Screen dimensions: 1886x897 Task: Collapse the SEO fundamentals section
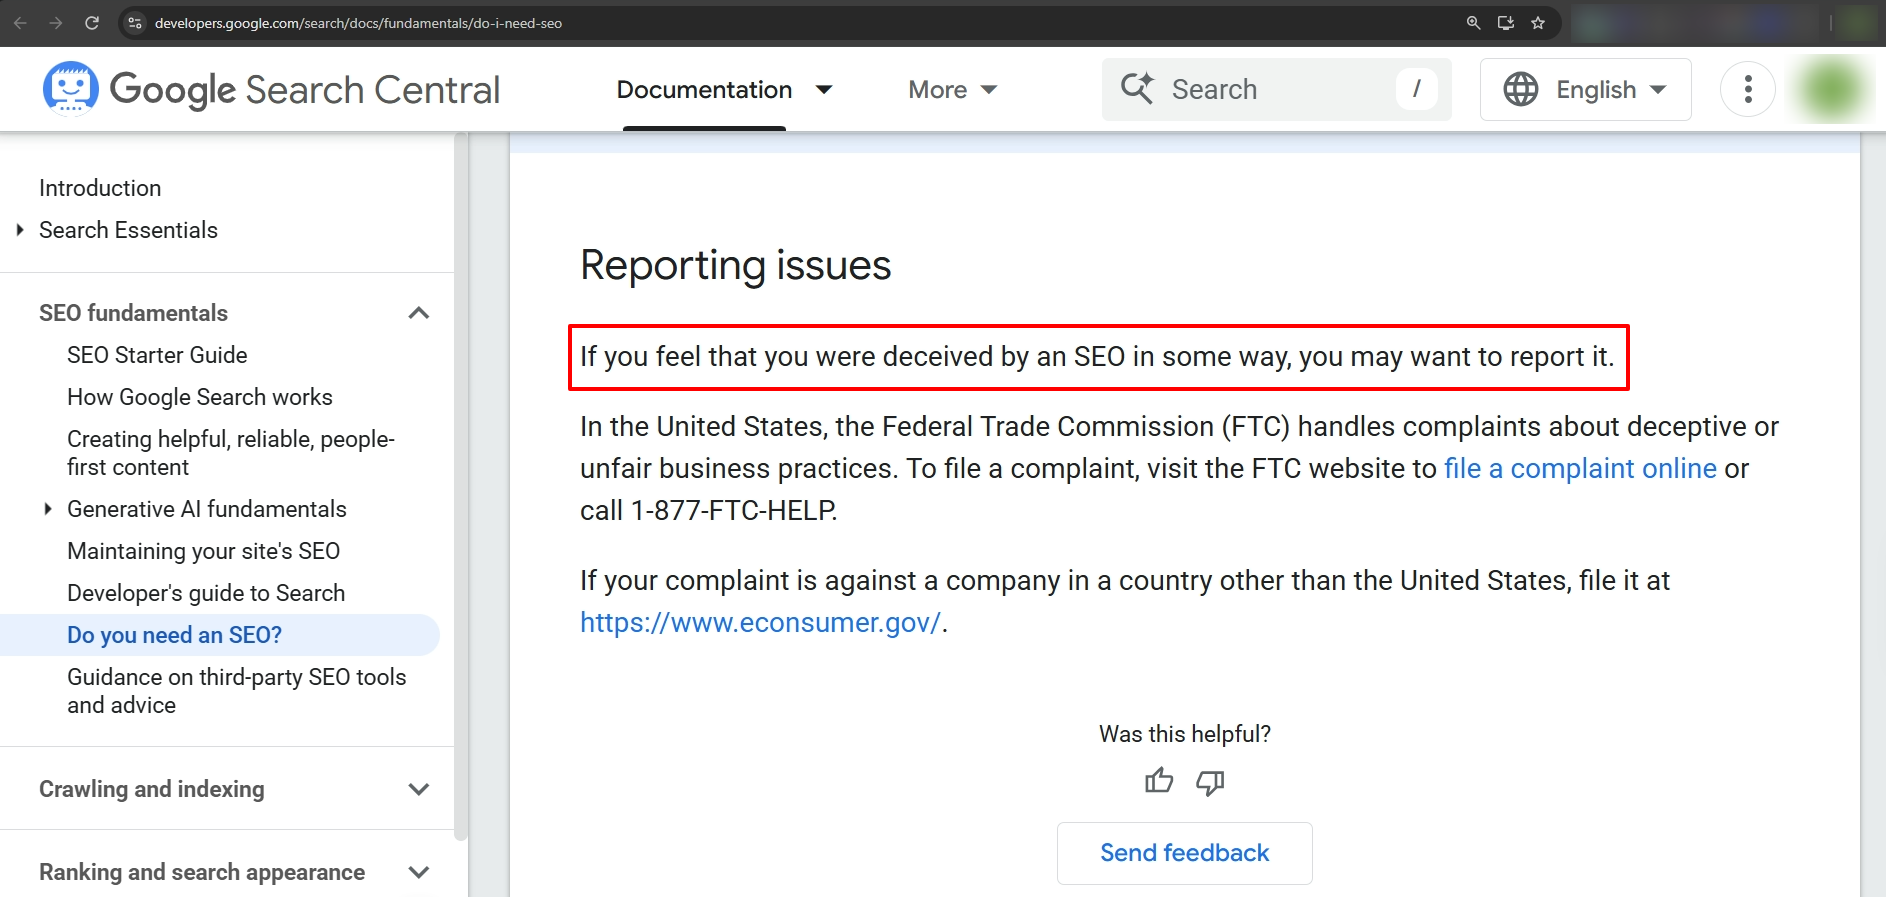click(x=419, y=313)
